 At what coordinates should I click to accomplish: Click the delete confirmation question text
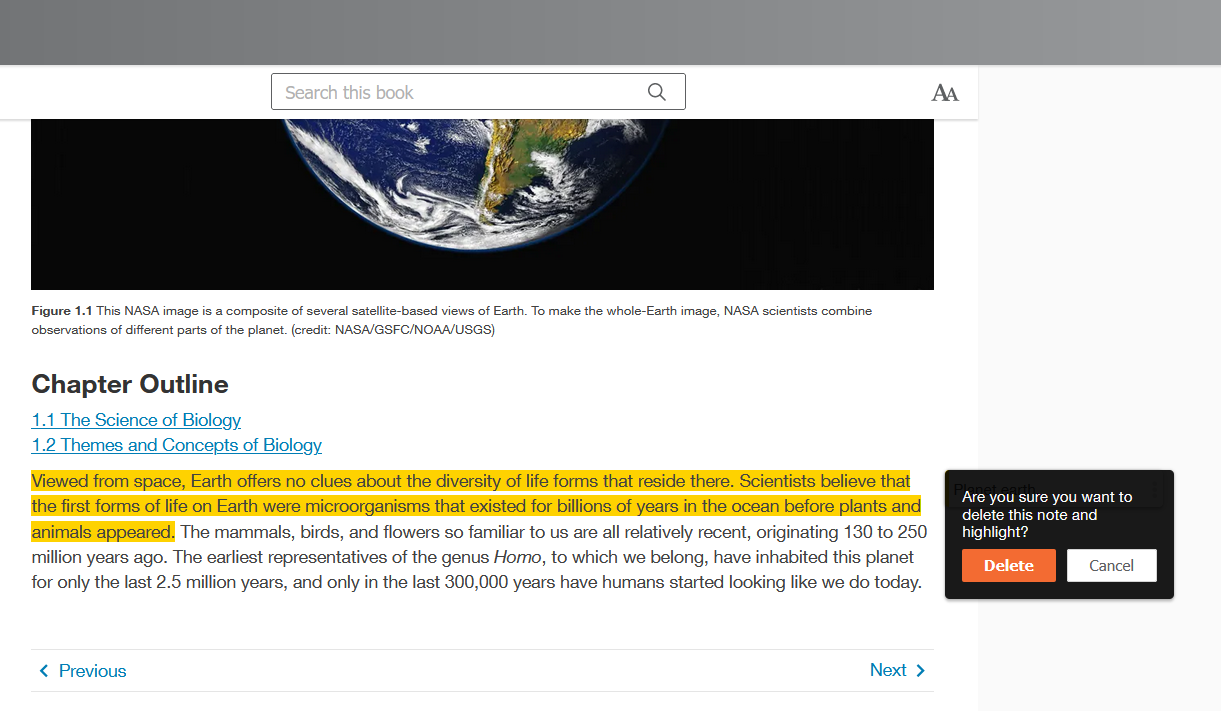tap(1046, 514)
